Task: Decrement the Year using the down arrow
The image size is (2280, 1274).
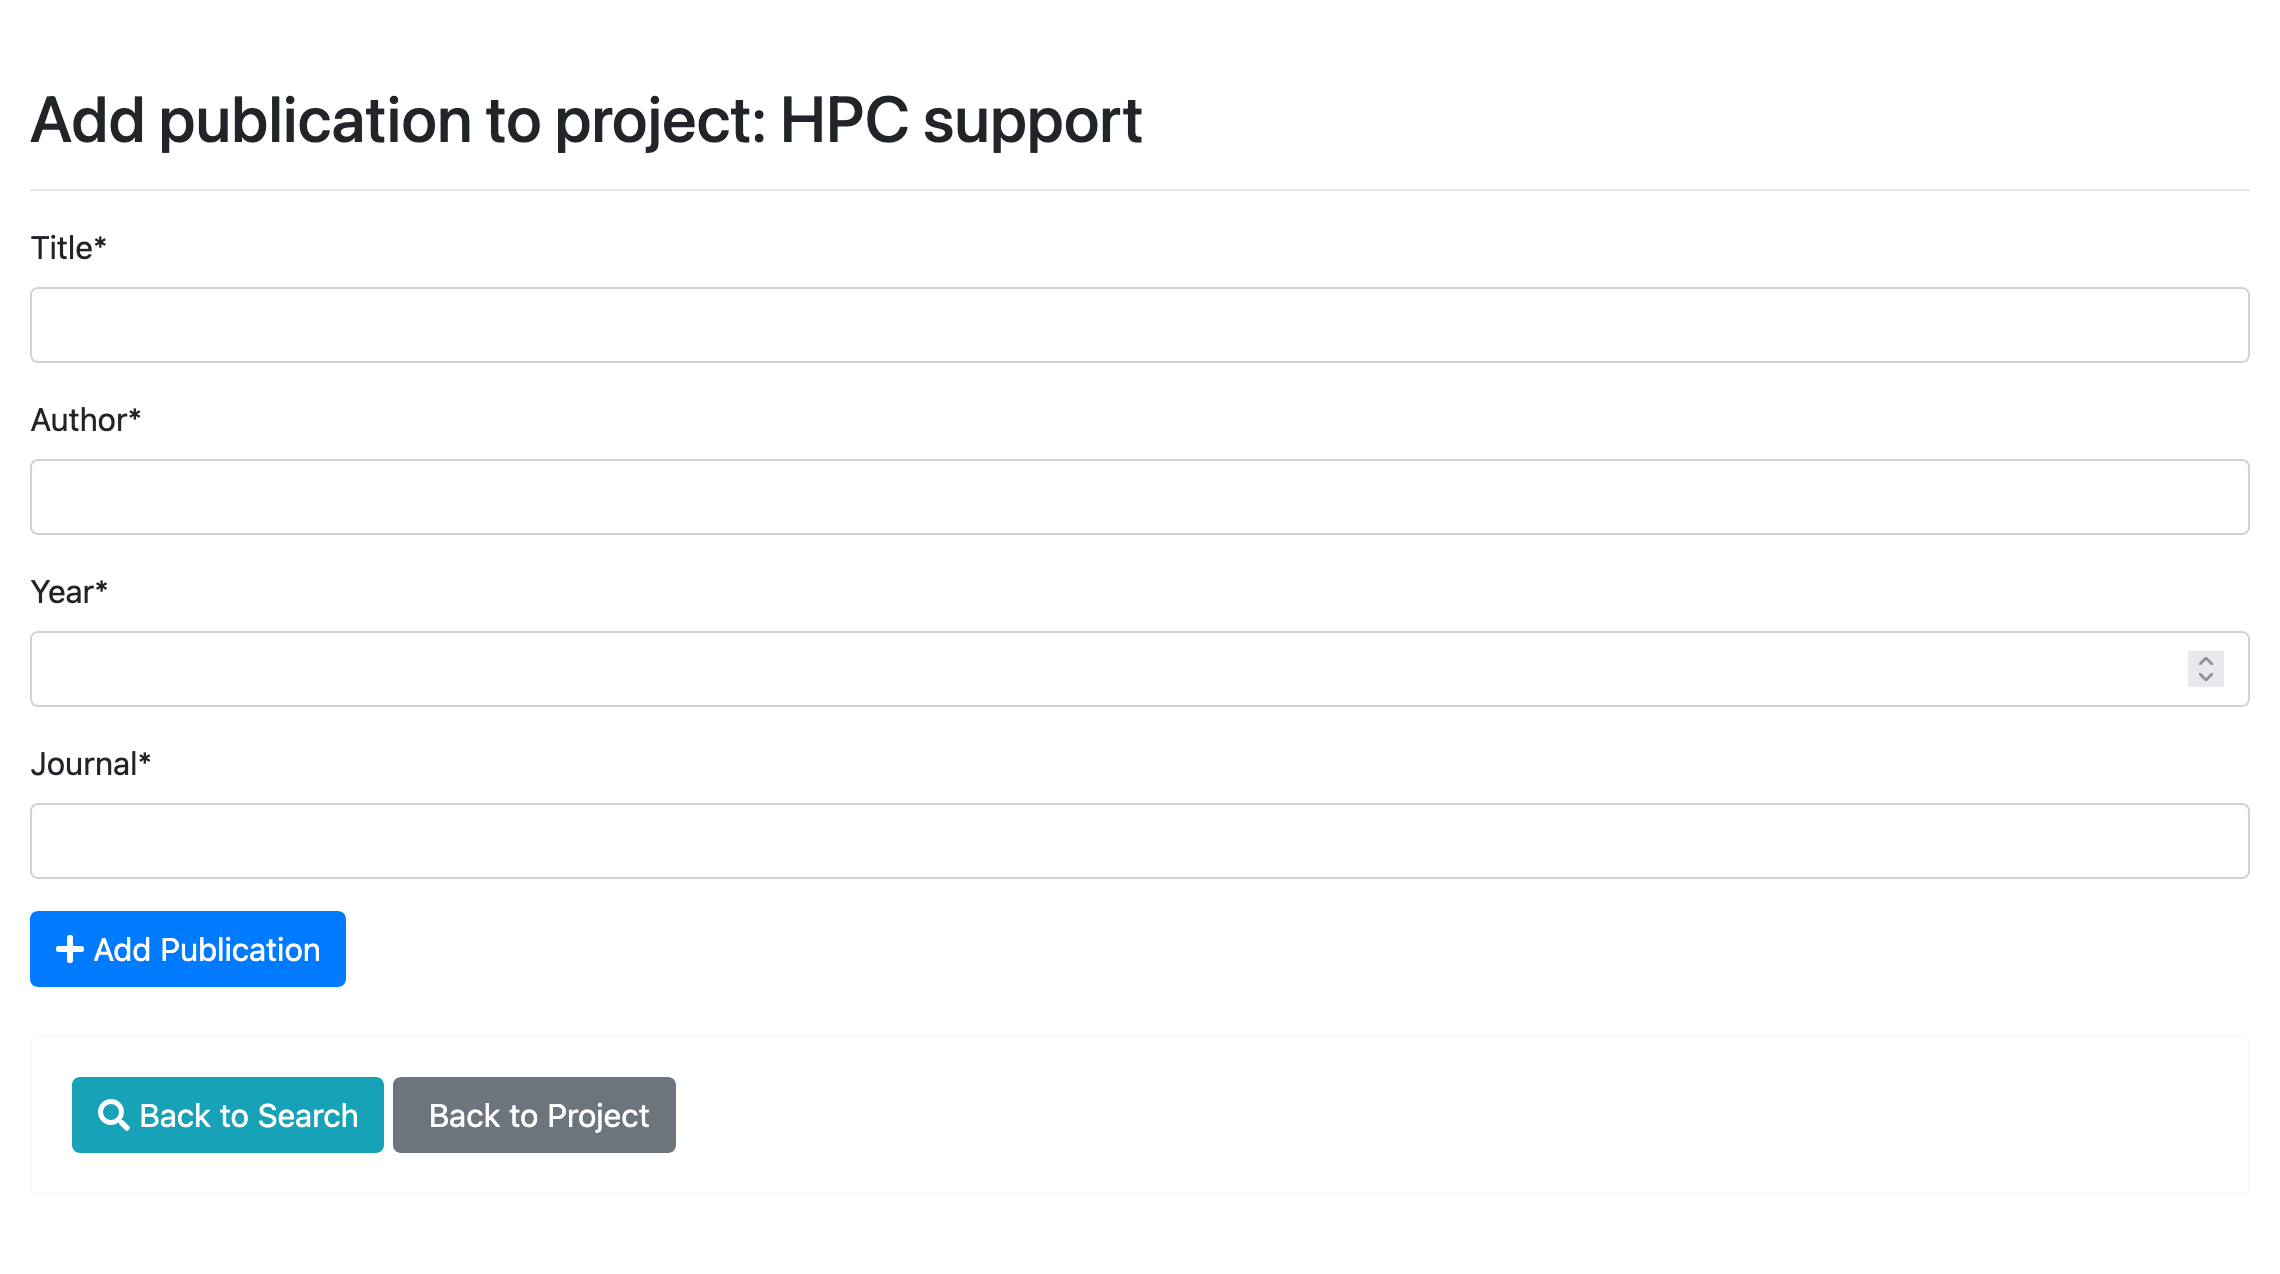Action: pyautogui.click(x=2205, y=677)
